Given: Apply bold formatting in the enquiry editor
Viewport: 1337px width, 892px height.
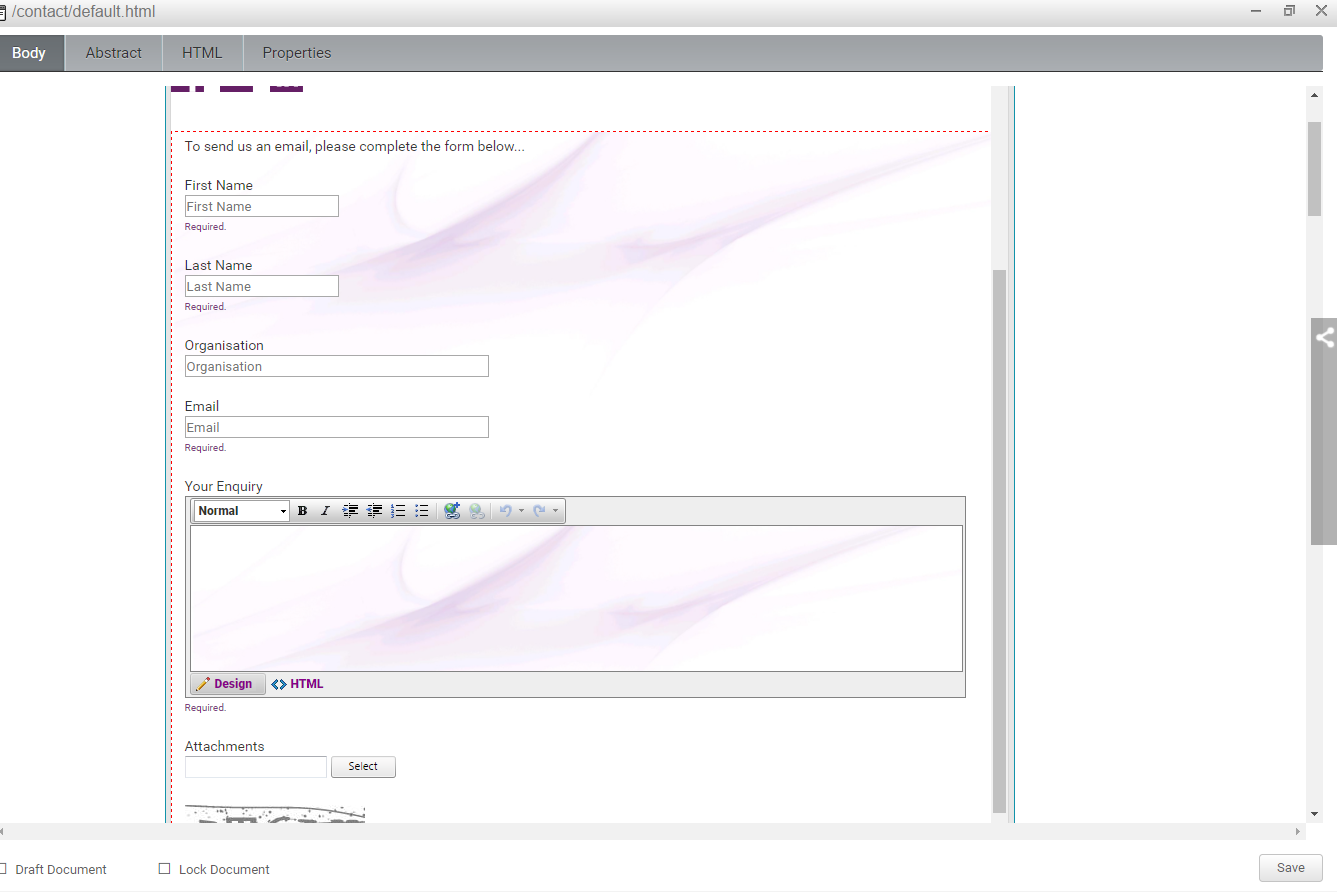Looking at the screenshot, I should pyautogui.click(x=302, y=510).
